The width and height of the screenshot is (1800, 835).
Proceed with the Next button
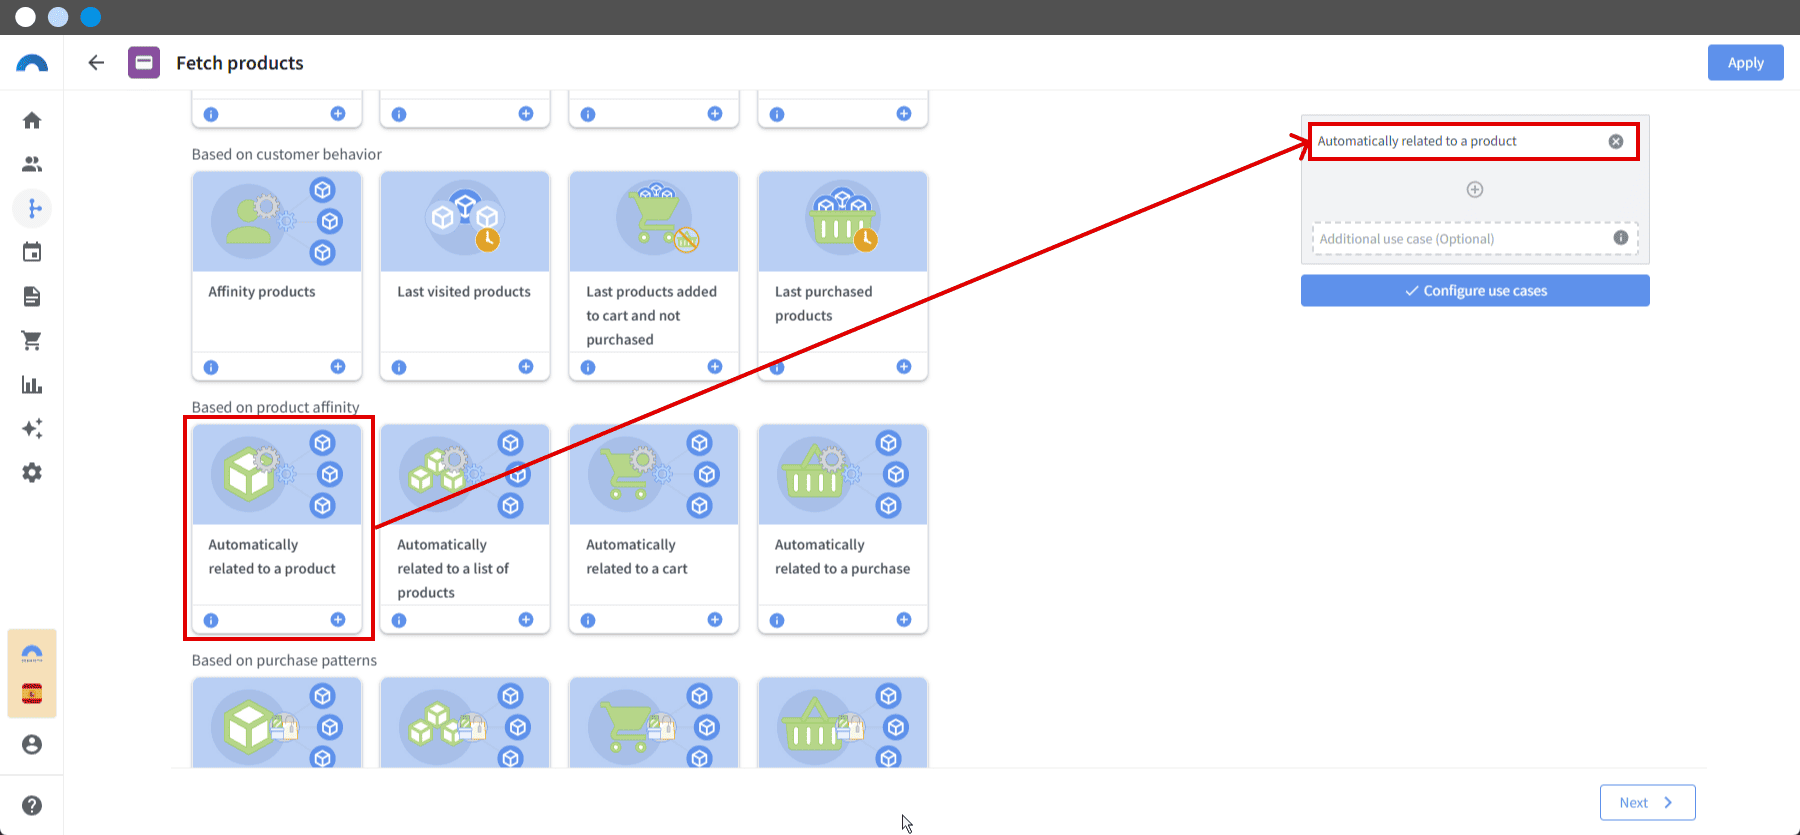(x=1647, y=802)
